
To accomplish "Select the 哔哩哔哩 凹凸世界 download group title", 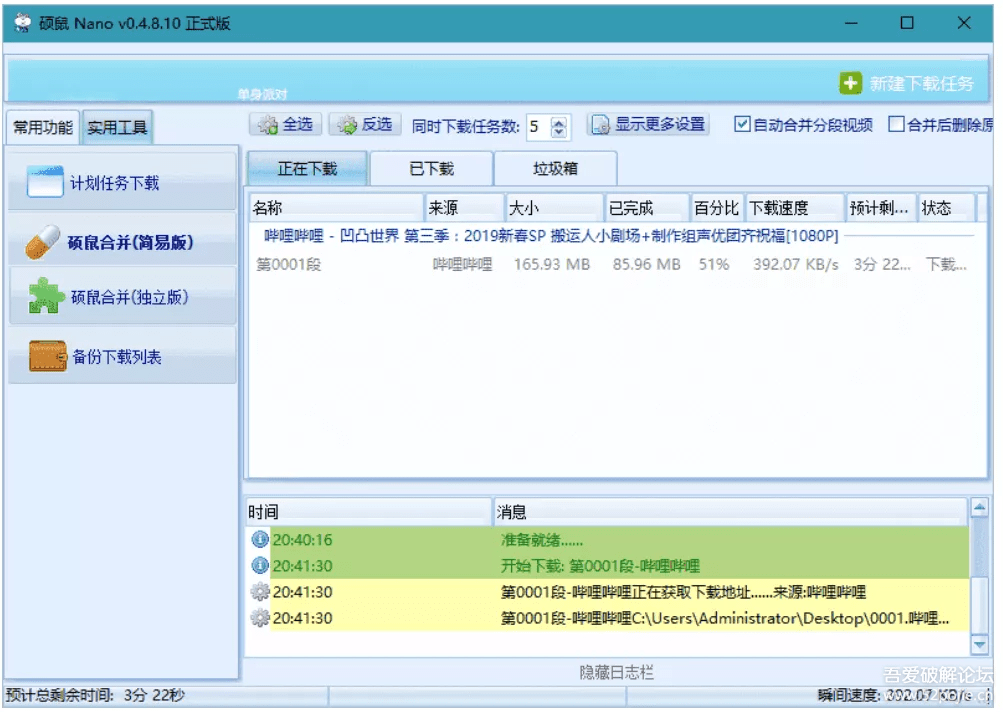I will pyautogui.click(x=551, y=236).
